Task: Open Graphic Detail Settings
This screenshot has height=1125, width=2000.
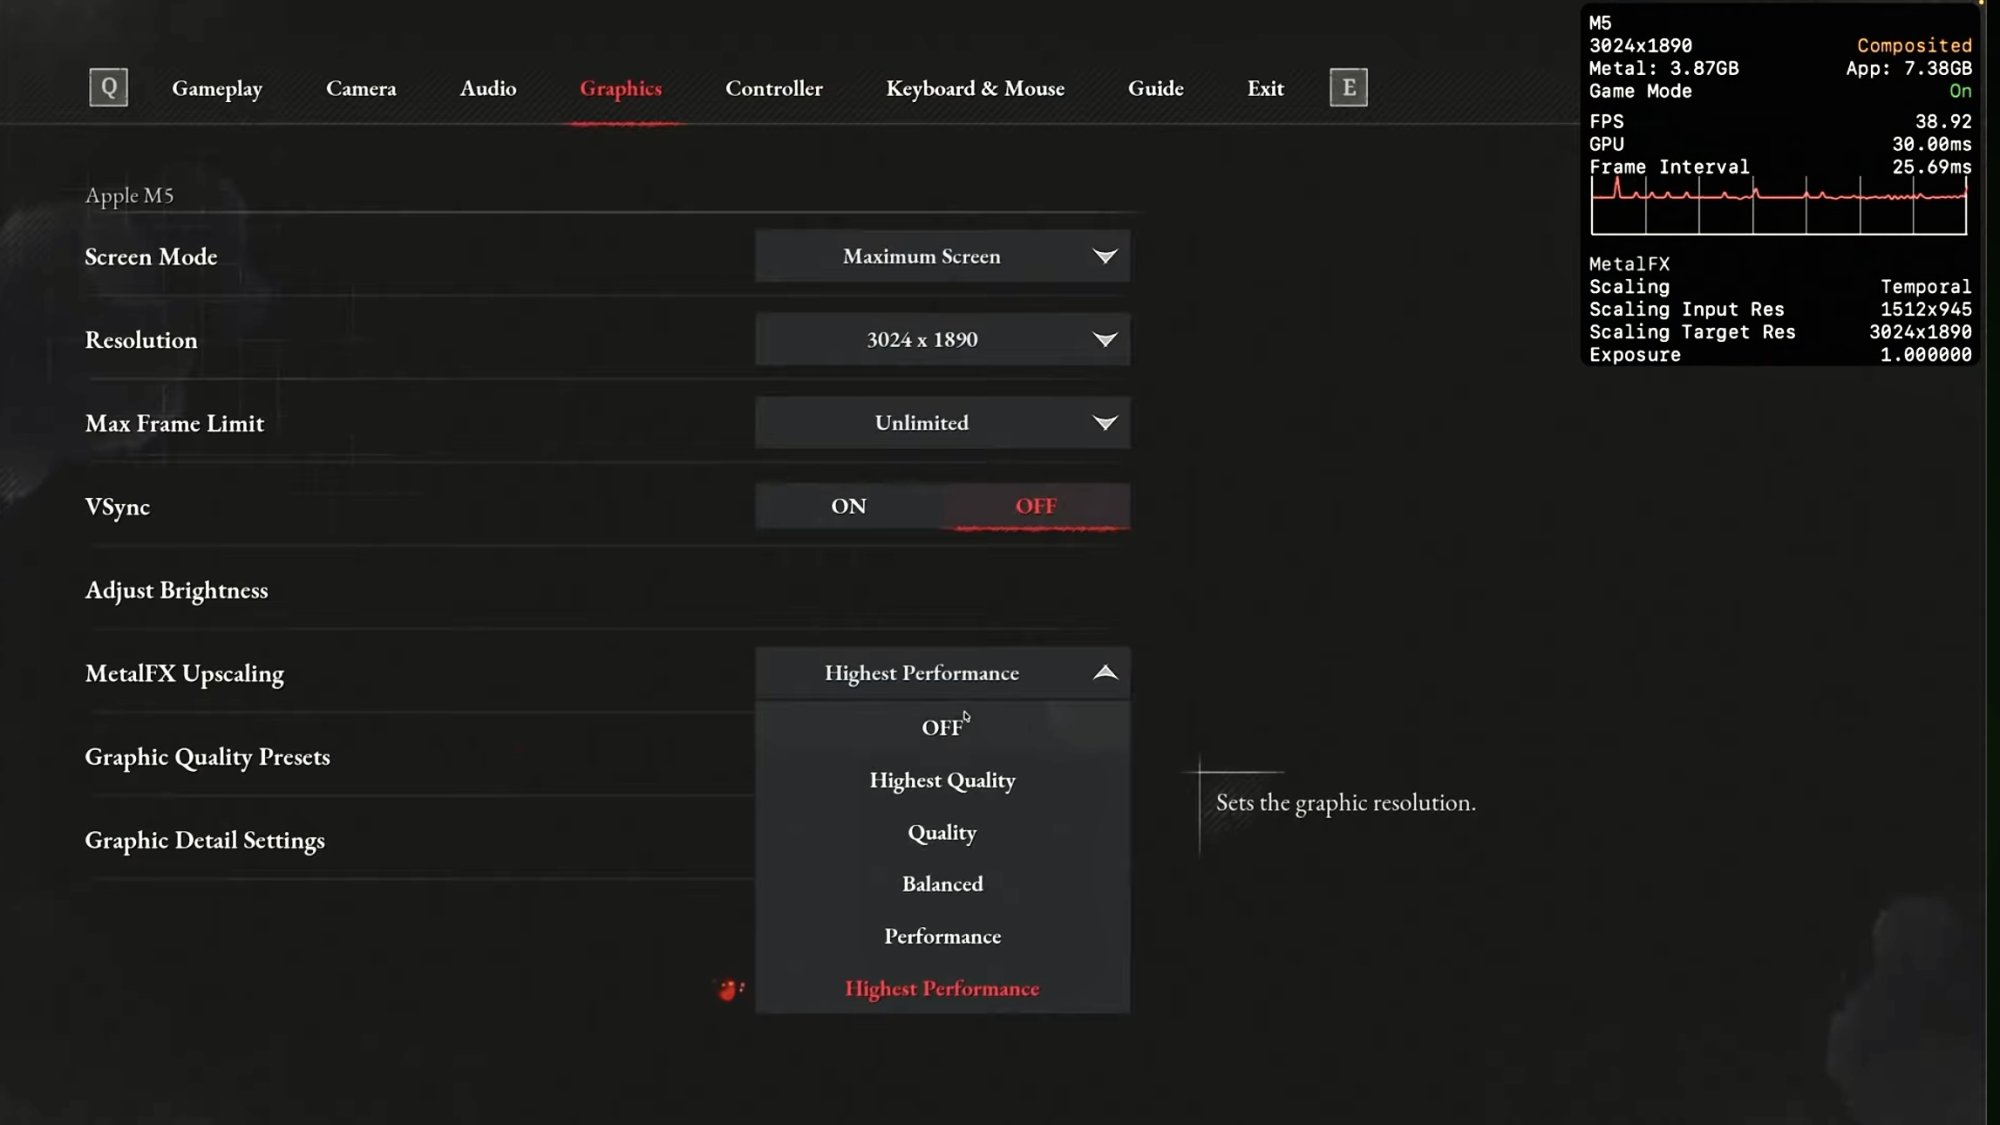Action: point(204,840)
